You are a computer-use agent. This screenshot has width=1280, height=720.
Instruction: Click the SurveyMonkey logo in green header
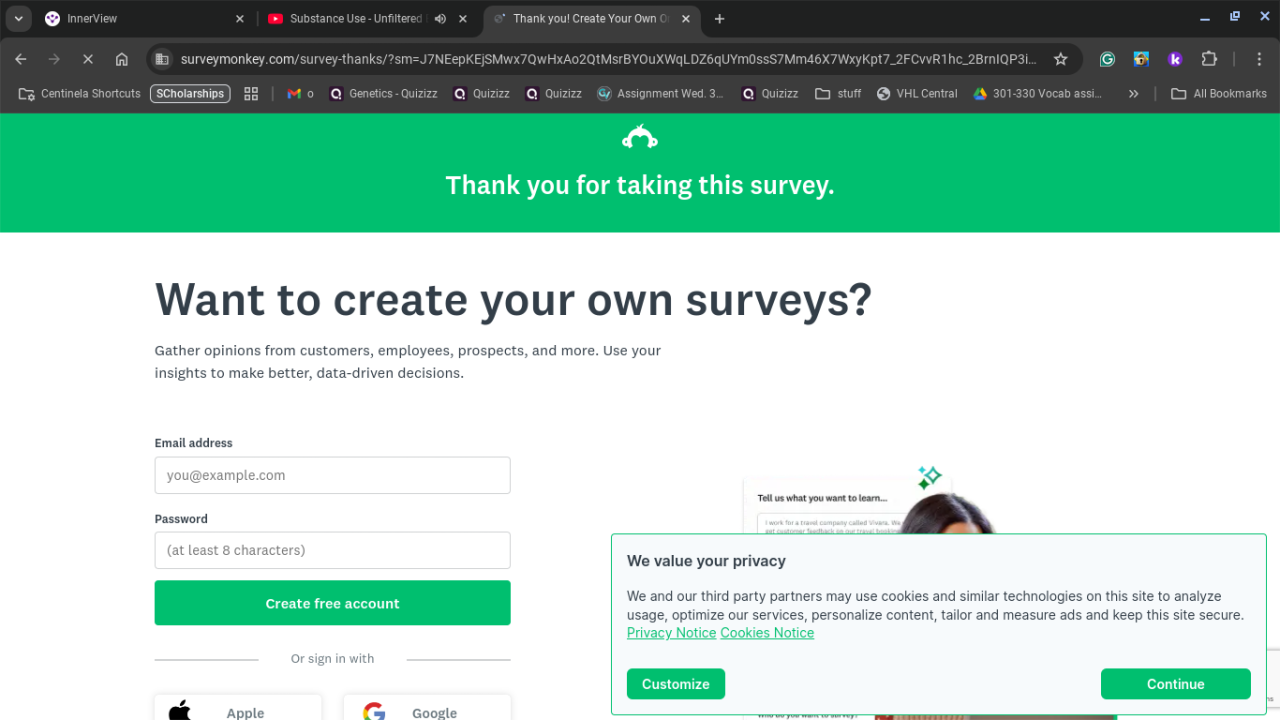coord(639,138)
